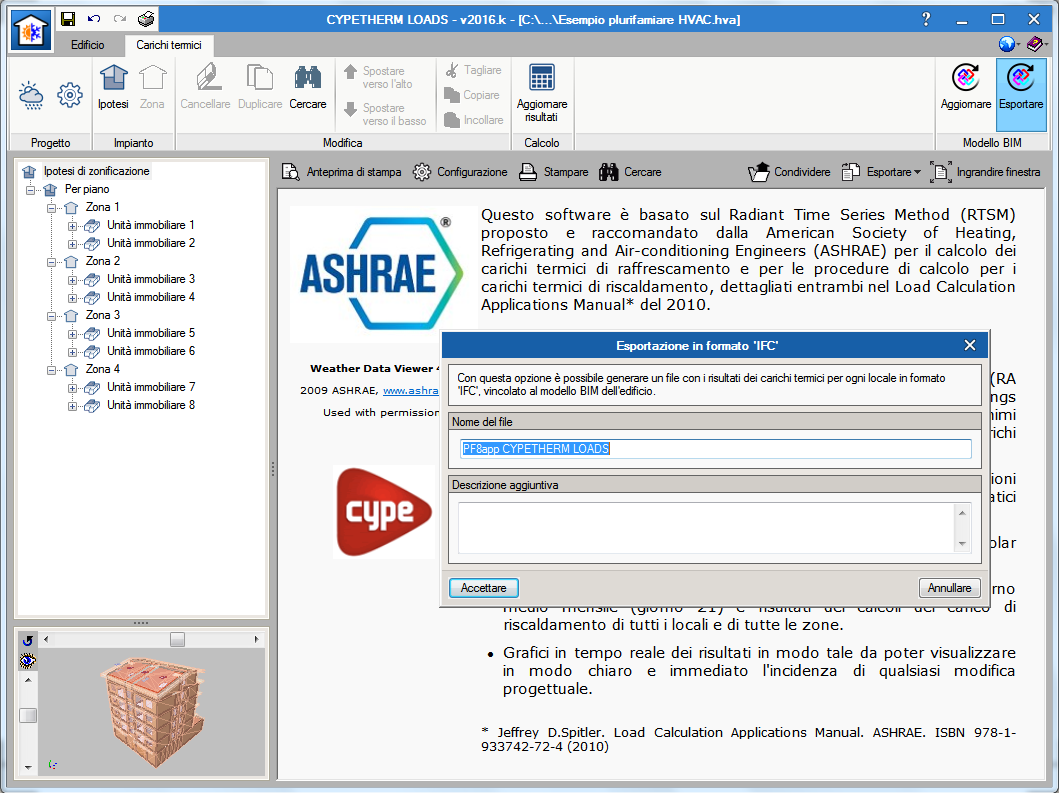Click the help book icon at top right
This screenshot has height=793, width=1059.
pyautogui.click(x=1035, y=45)
